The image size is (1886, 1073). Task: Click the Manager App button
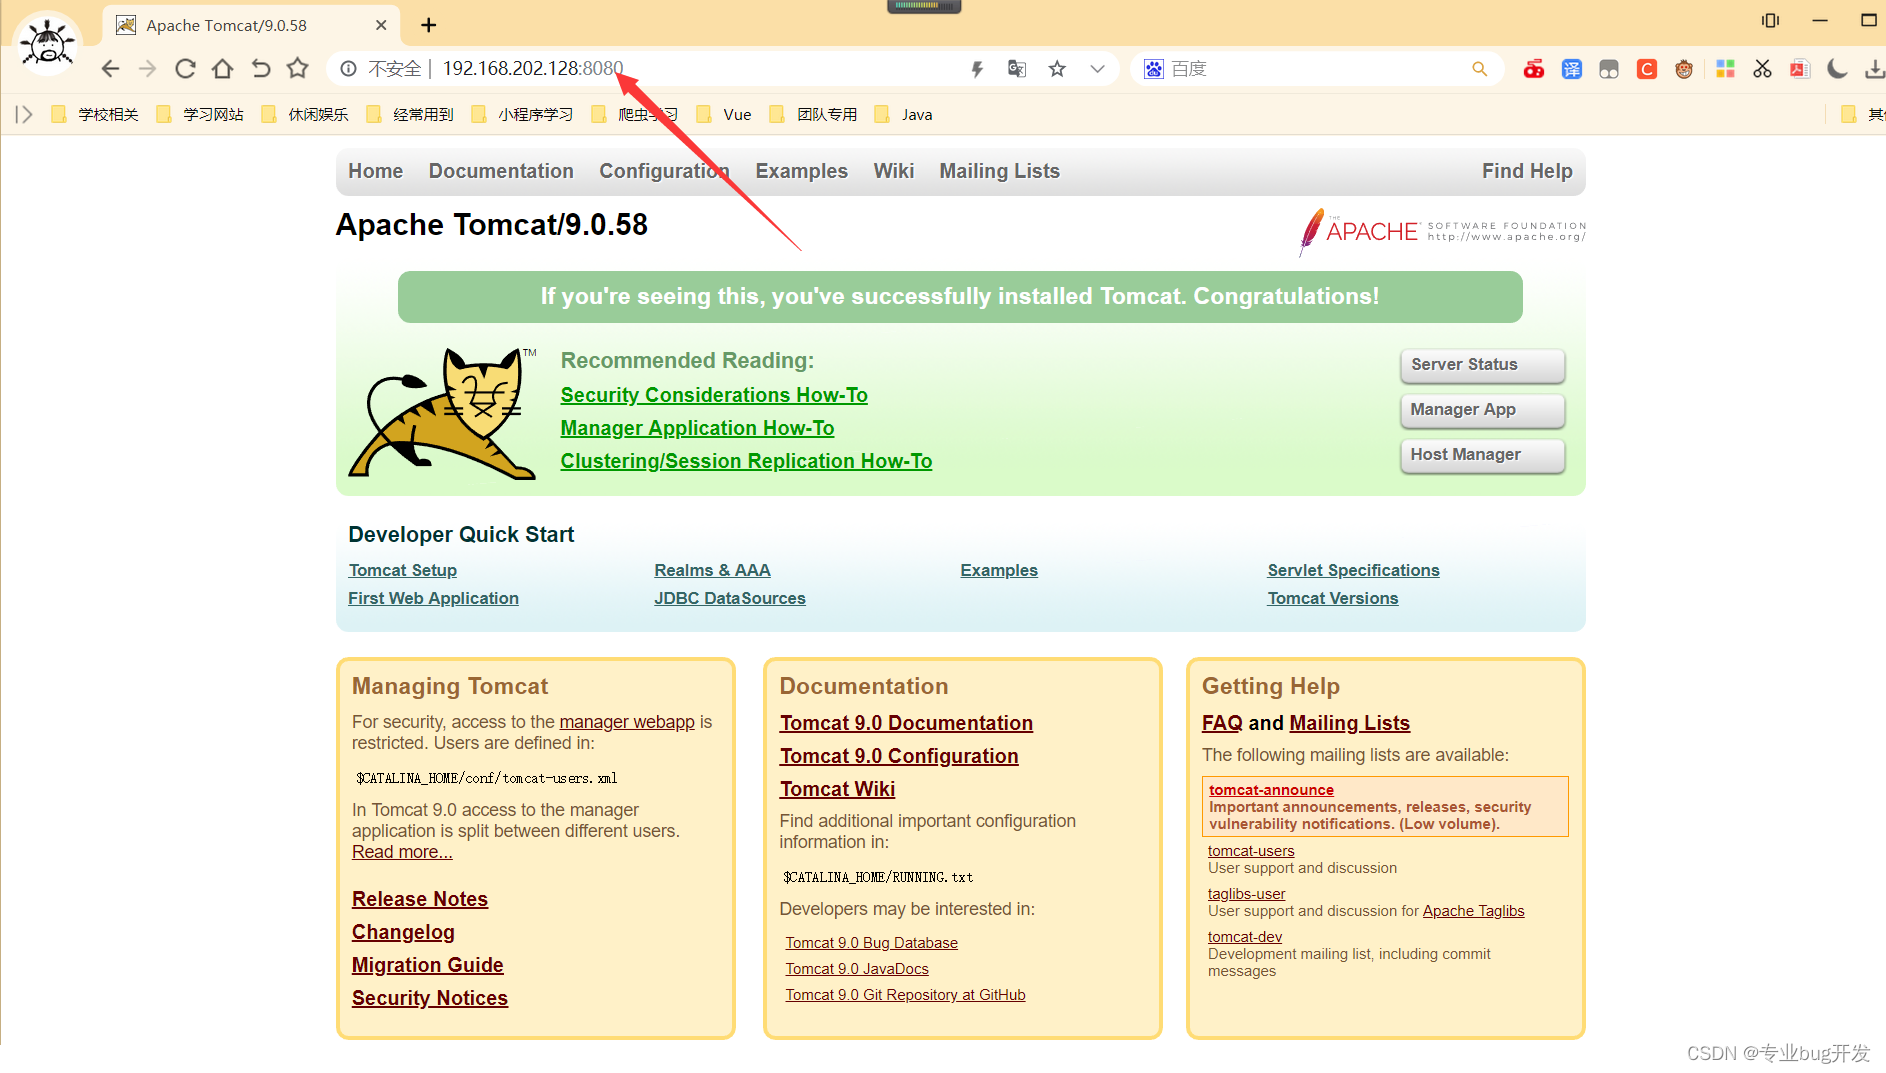(x=1482, y=410)
